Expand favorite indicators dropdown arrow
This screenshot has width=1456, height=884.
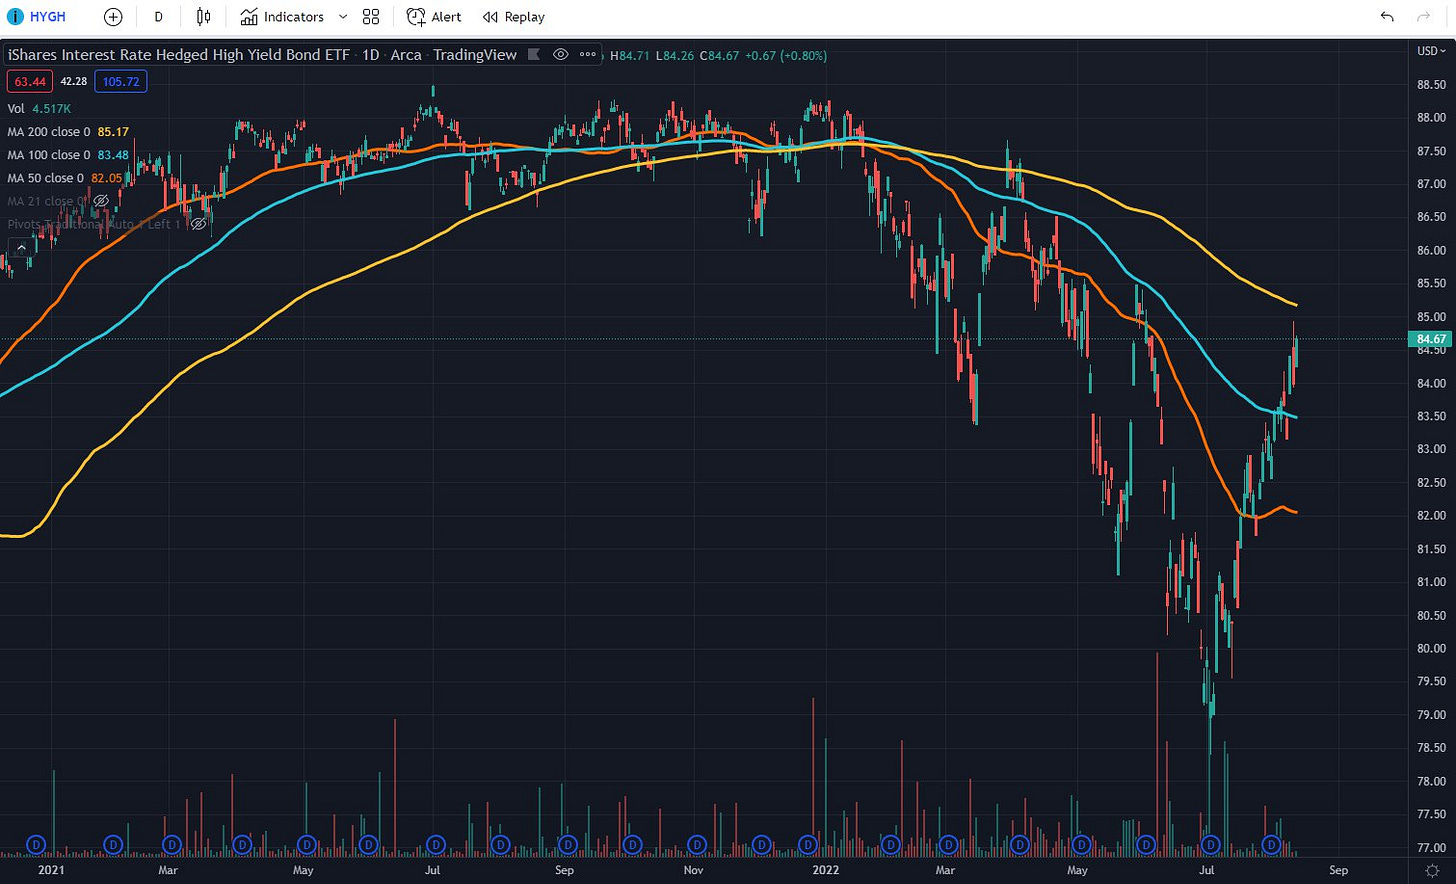[343, 17]
